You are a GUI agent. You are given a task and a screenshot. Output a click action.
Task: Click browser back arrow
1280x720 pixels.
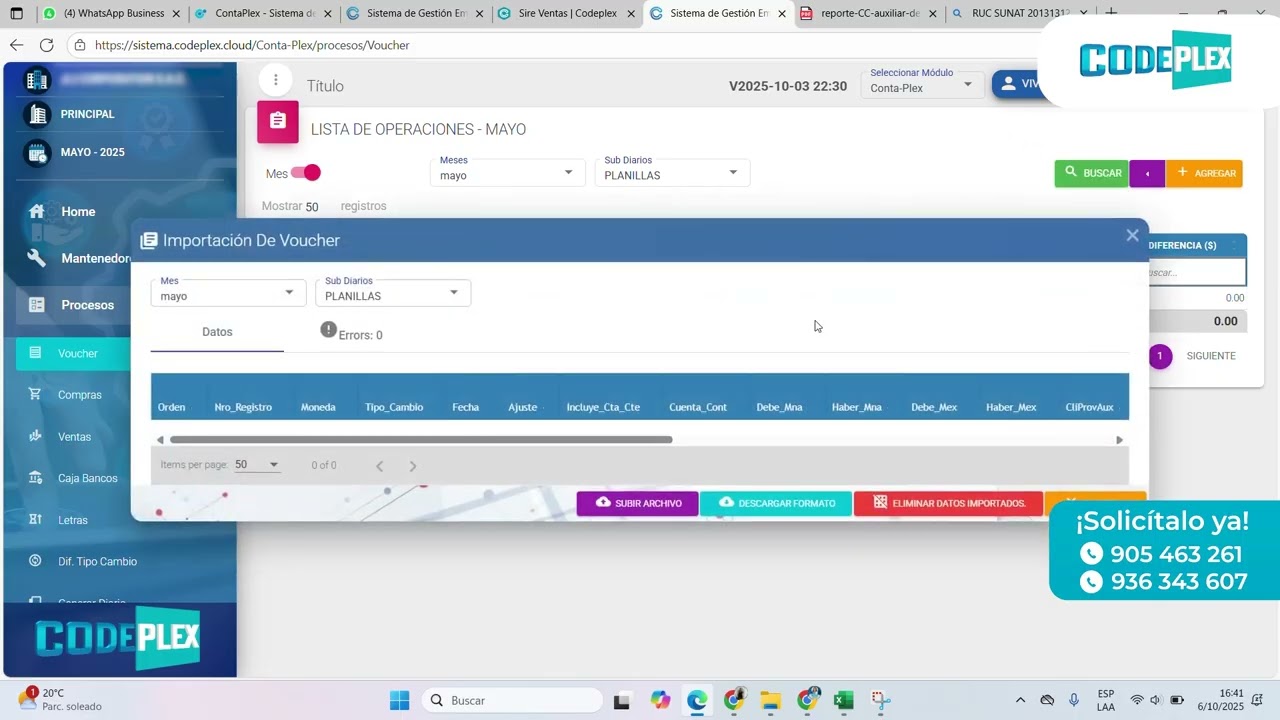click(16, 45)
